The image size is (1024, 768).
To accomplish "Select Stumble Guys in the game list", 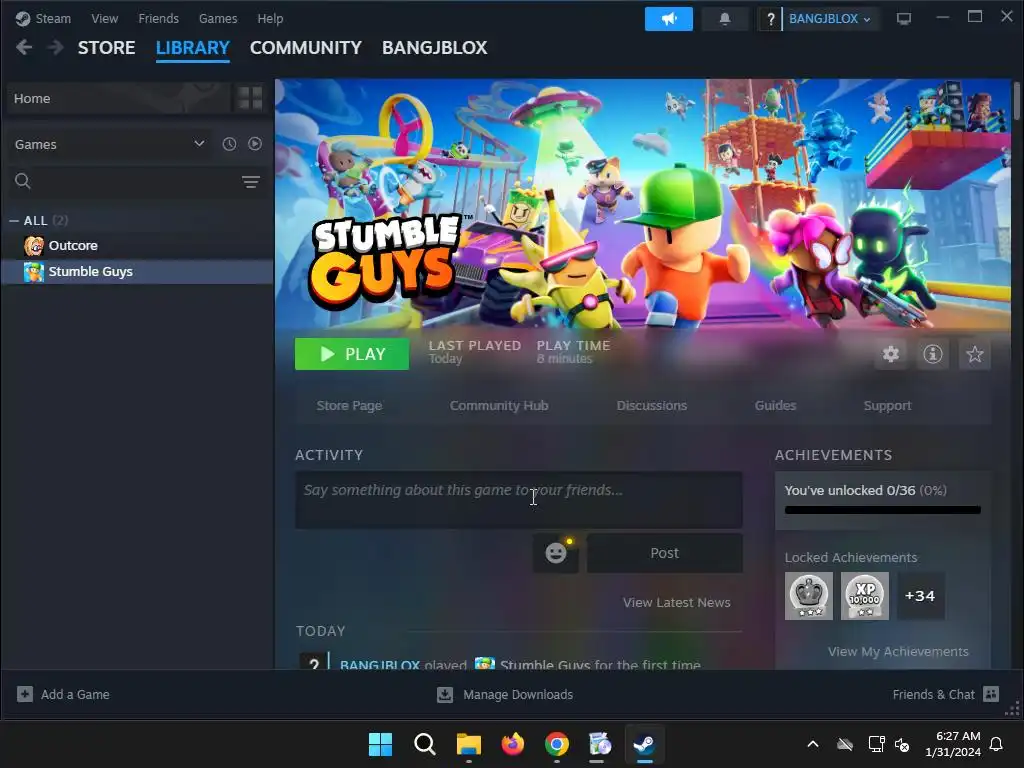I will [137, 272].
